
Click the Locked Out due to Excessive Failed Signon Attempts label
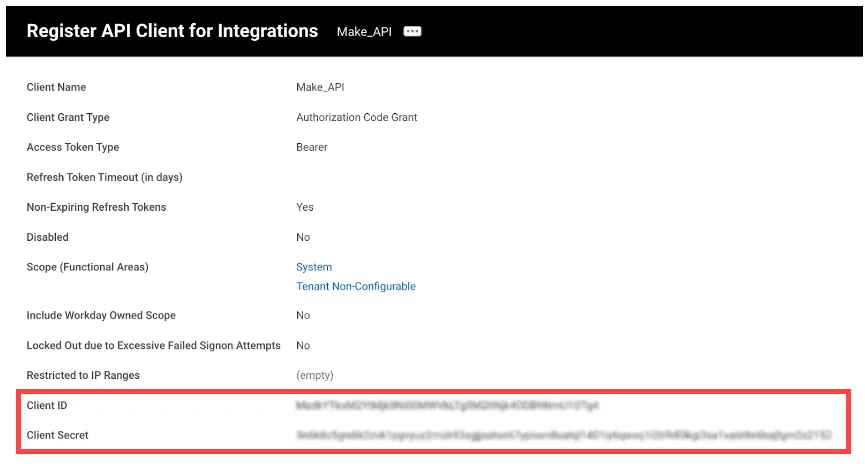(x=153, y=345)
